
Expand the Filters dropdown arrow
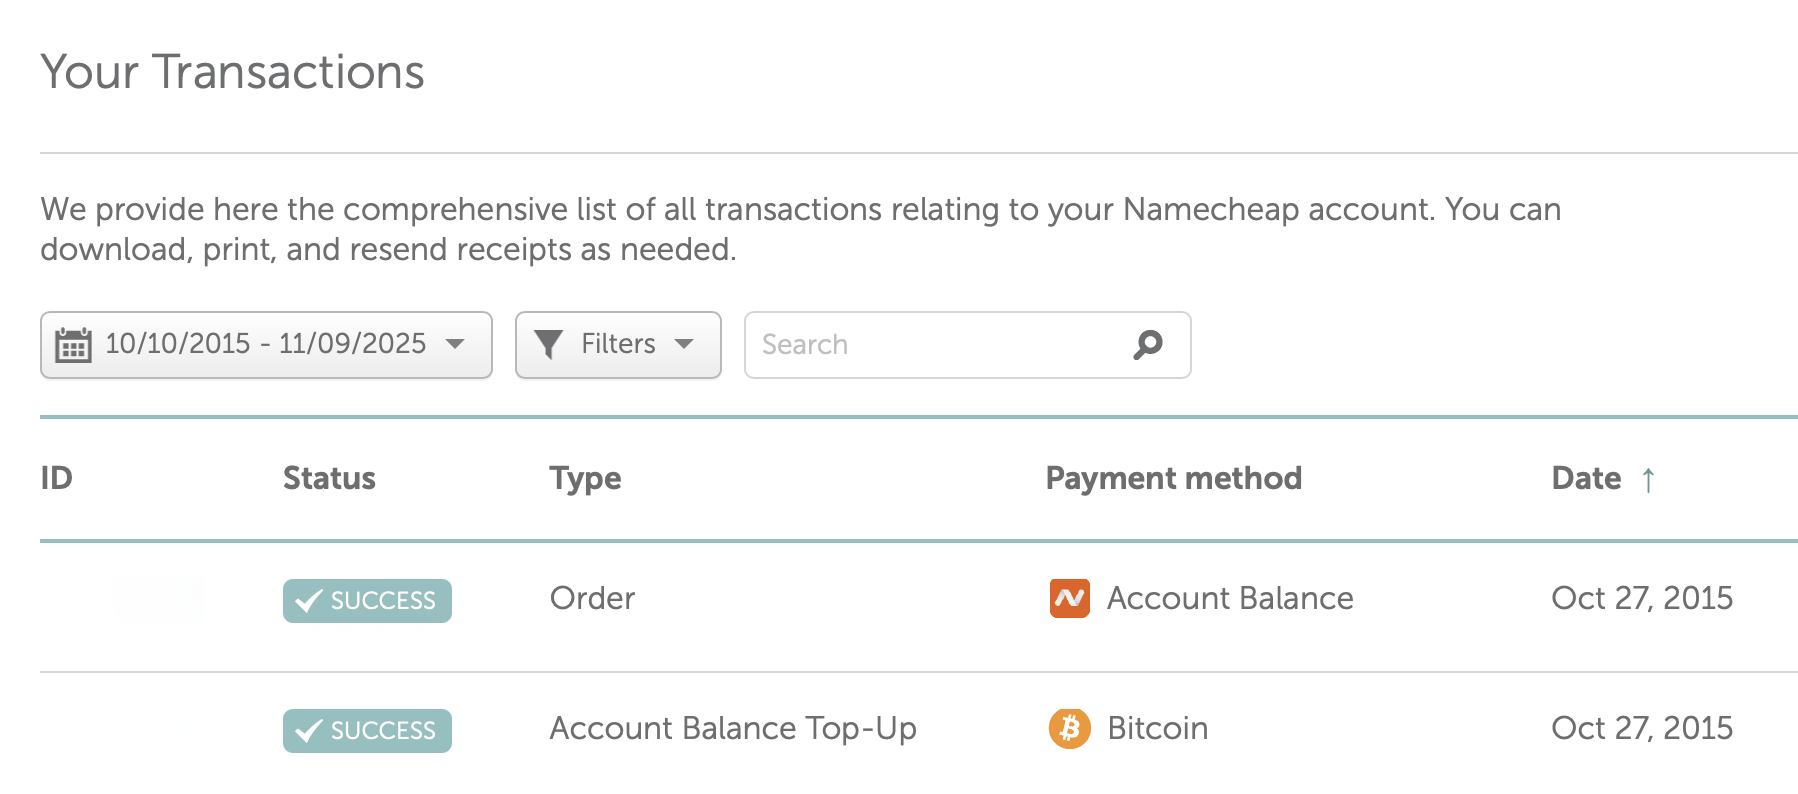pyautogui.click(x=684, y=344)
